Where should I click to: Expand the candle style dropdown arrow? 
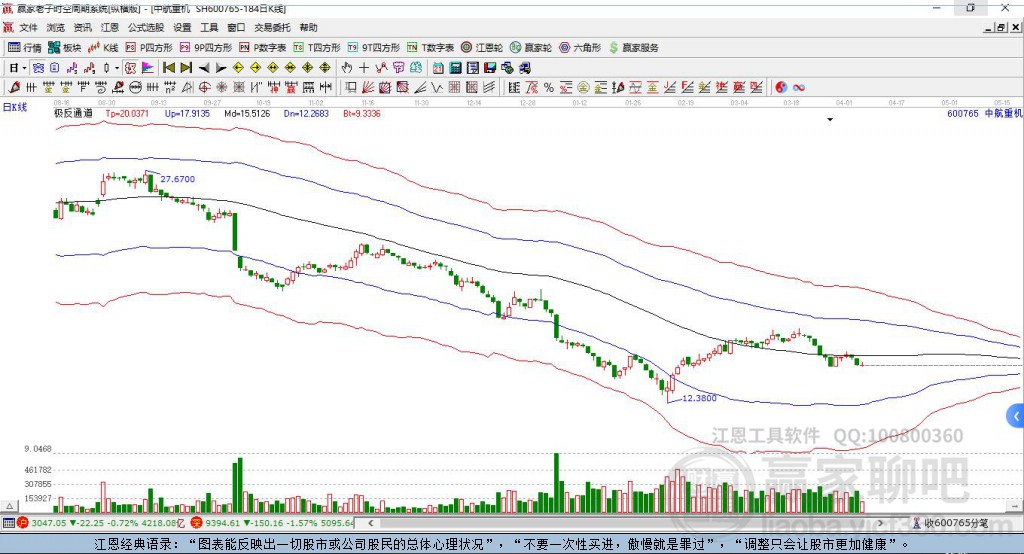[116, 68]
